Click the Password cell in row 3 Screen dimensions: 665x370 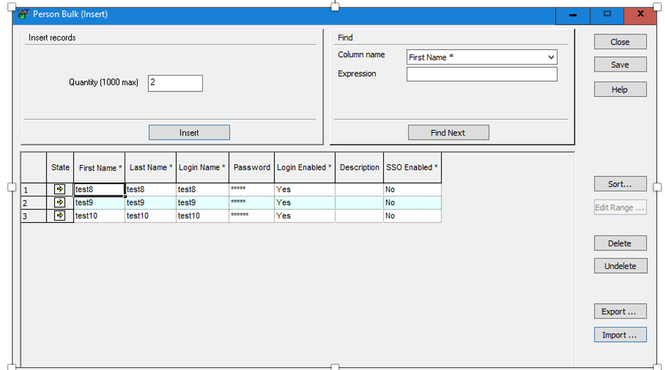click(x=251, y=216)
